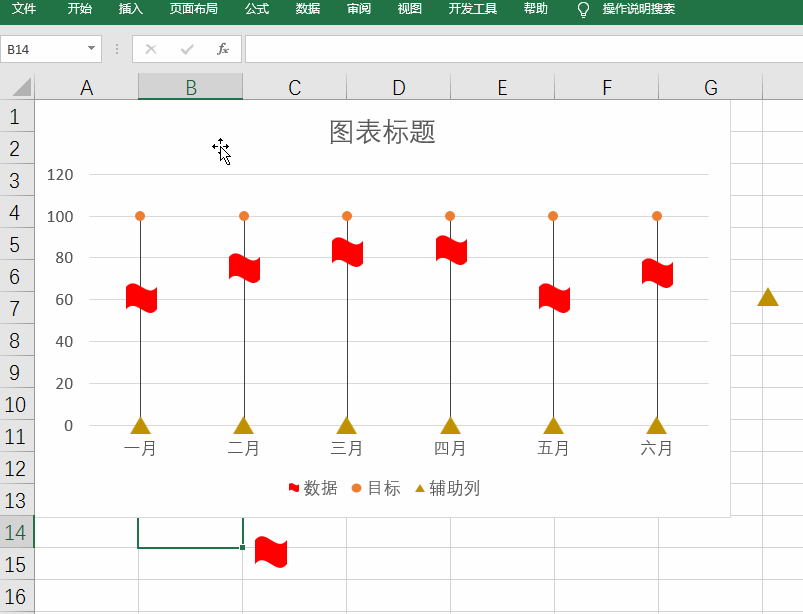Click the red flag marker for 三月
The width and height of the screenshot is (803, 614).
point(347,252)
